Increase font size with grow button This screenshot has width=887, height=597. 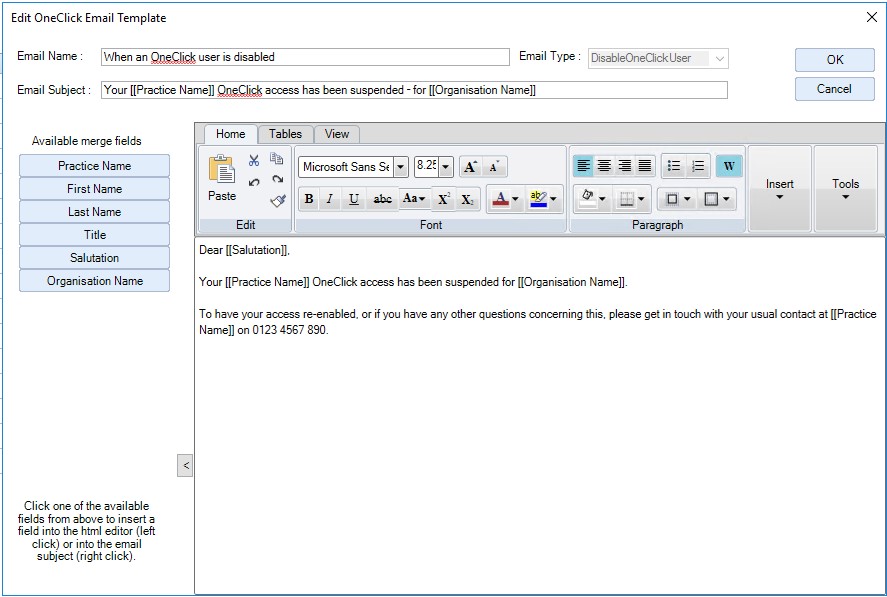(x=471, y=167)
